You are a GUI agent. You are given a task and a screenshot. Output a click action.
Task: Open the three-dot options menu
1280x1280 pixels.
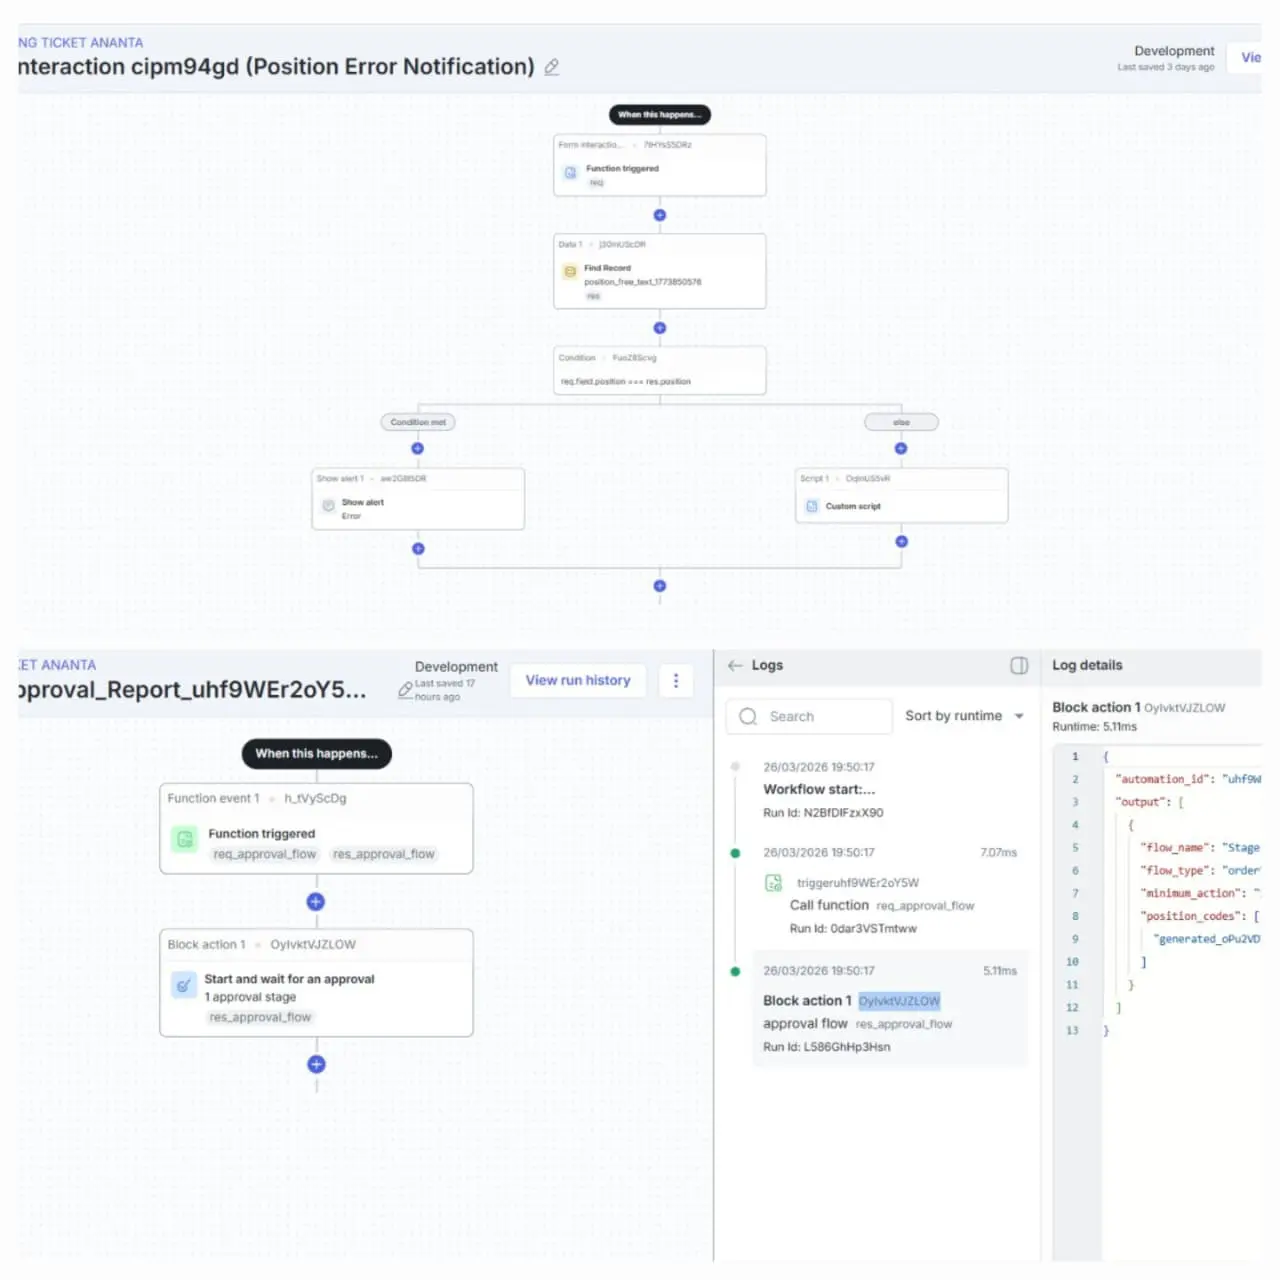[676, 681]
